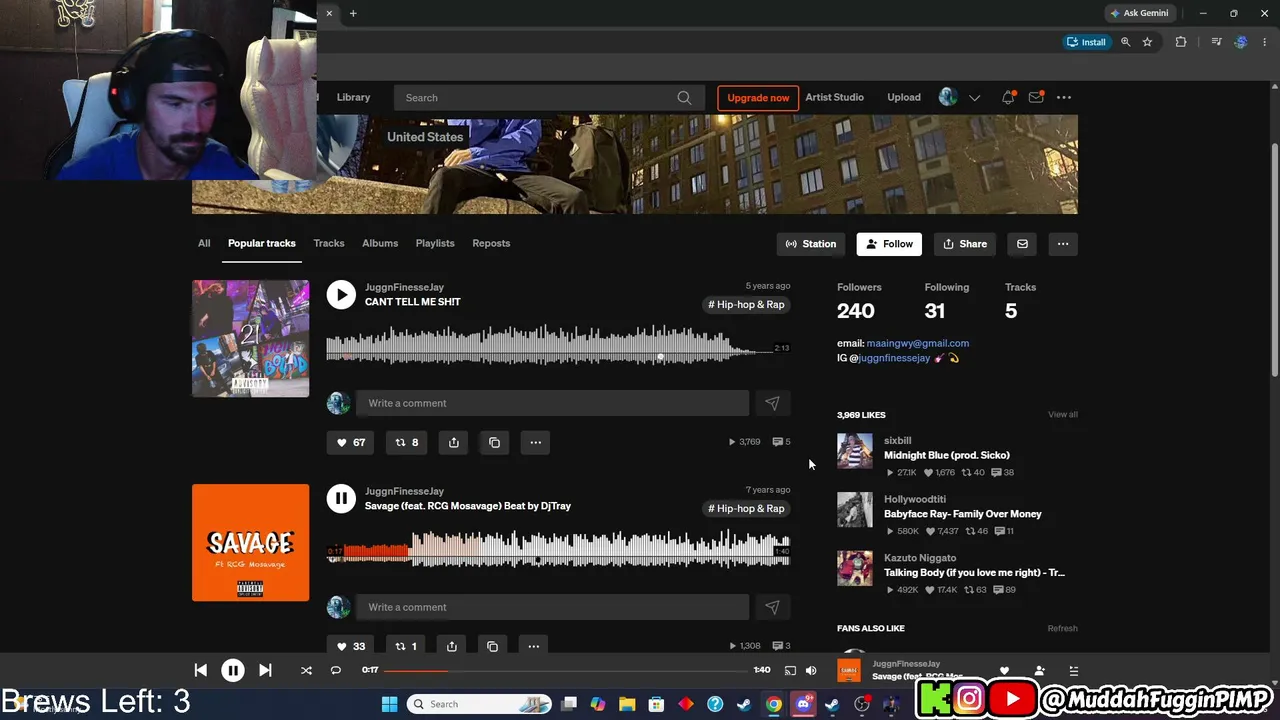Repost the Savage track with 1 repost
This screenshot has height=720, width=1280.
pyautogui.click(x=405, y=646)
